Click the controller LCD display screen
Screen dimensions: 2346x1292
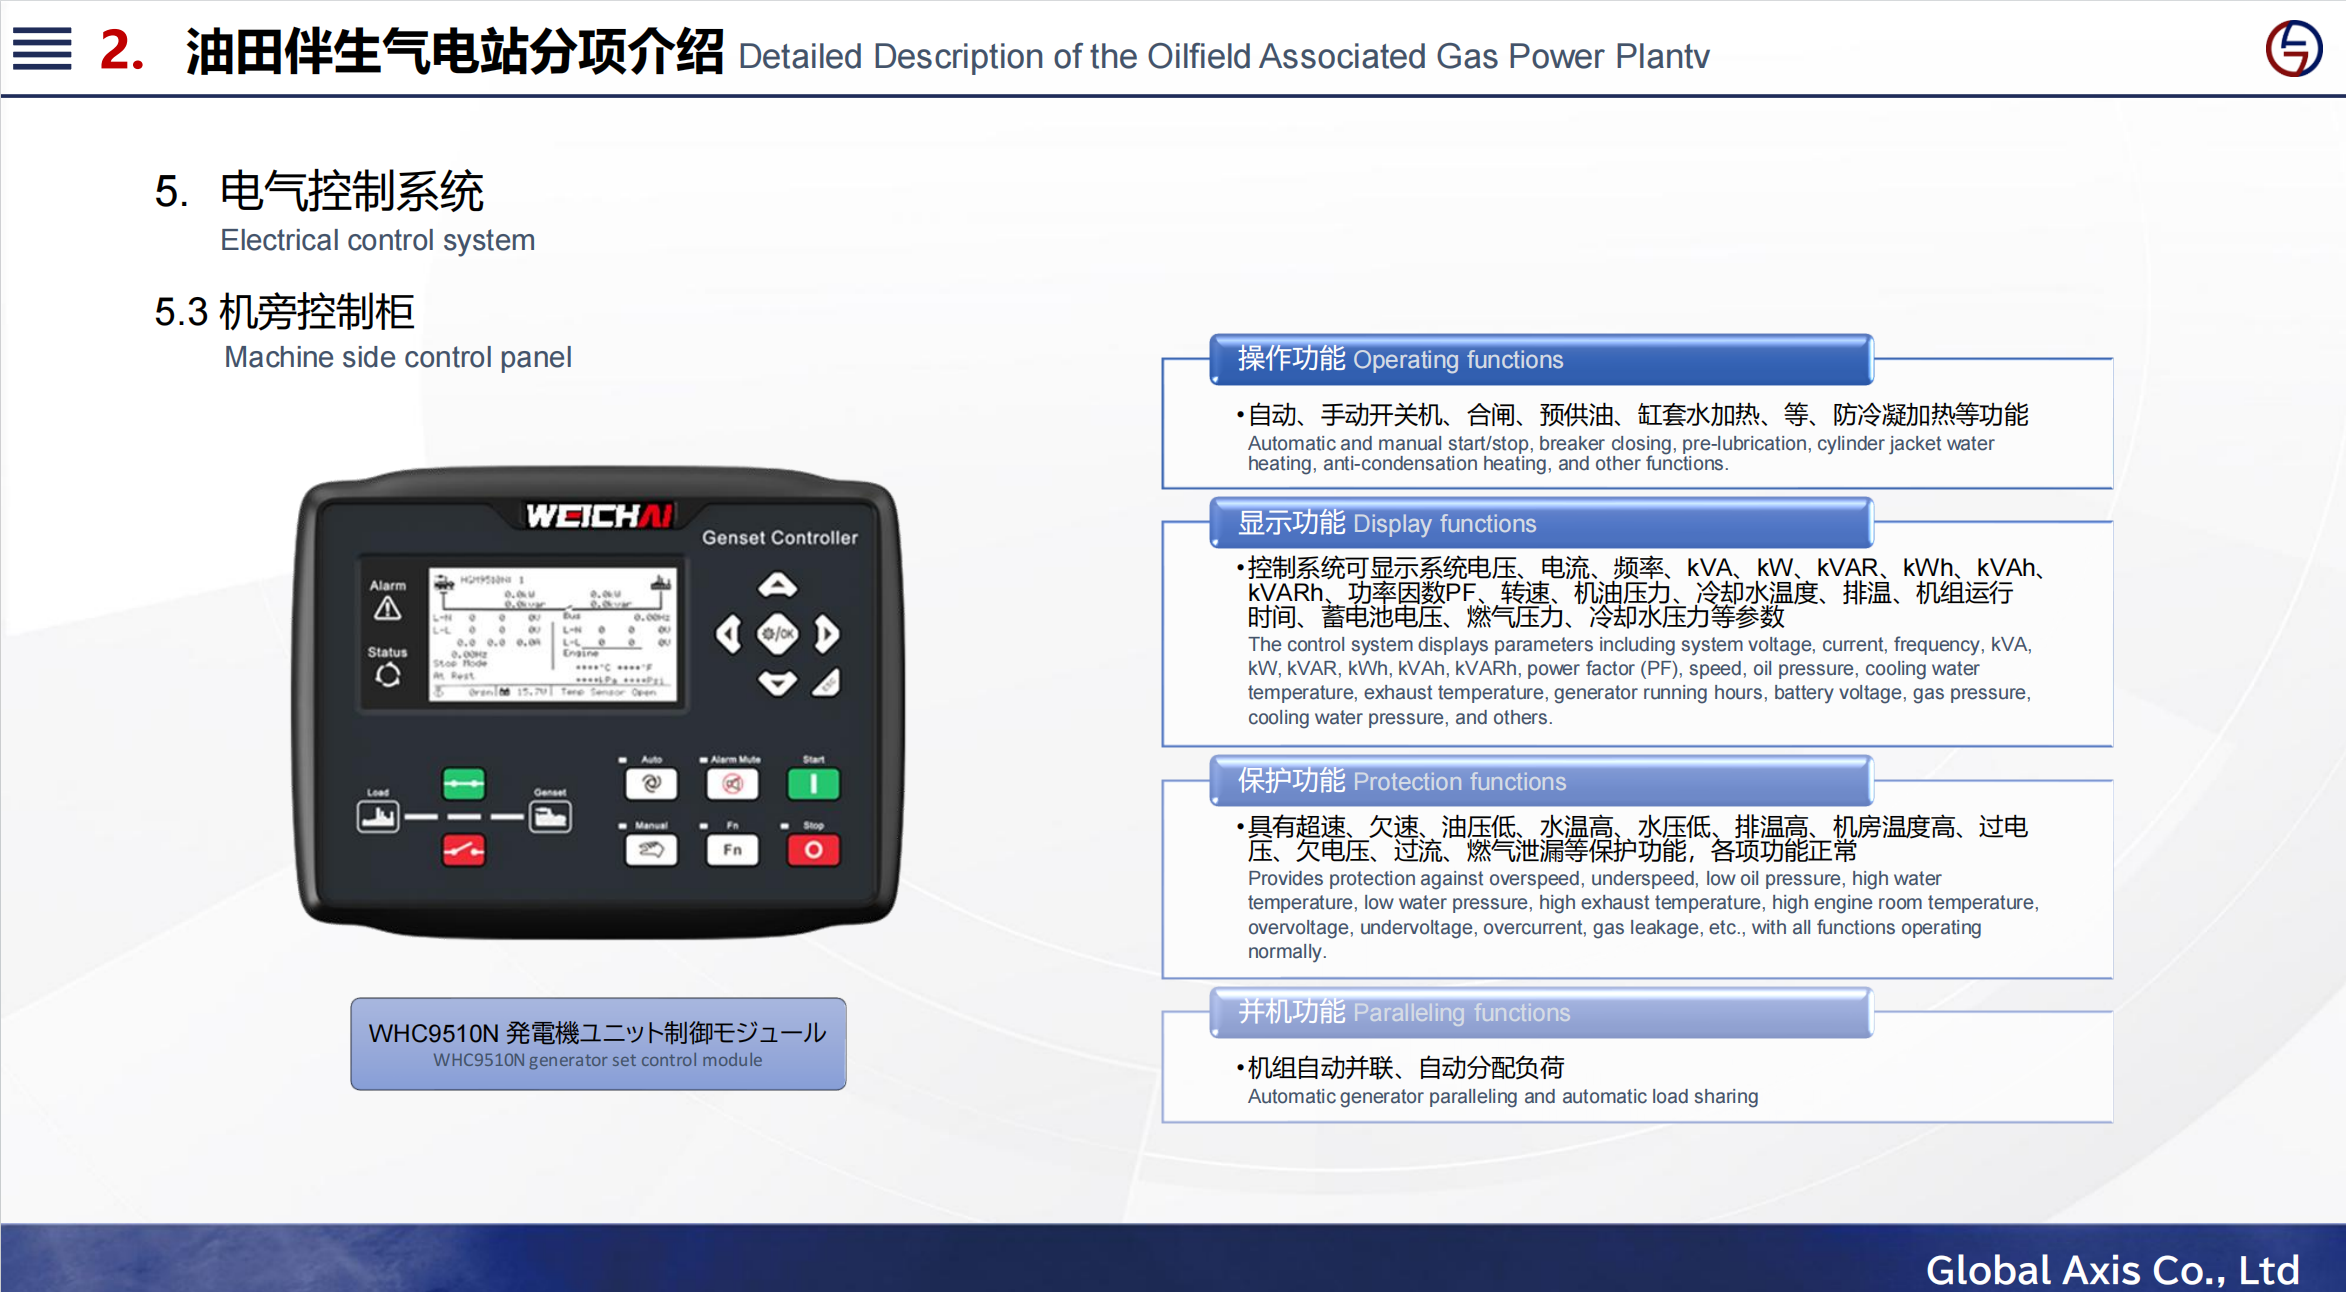553,634
